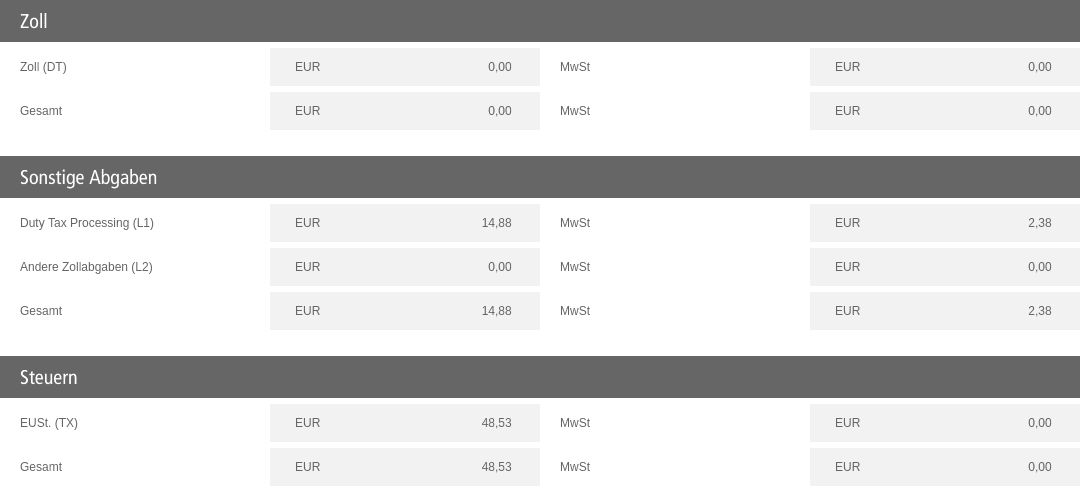1080x499 pixels.
Task: Select Sonstige Abgaben Gesamt MwSt 2,38 field
Action: tap(945, 311)
